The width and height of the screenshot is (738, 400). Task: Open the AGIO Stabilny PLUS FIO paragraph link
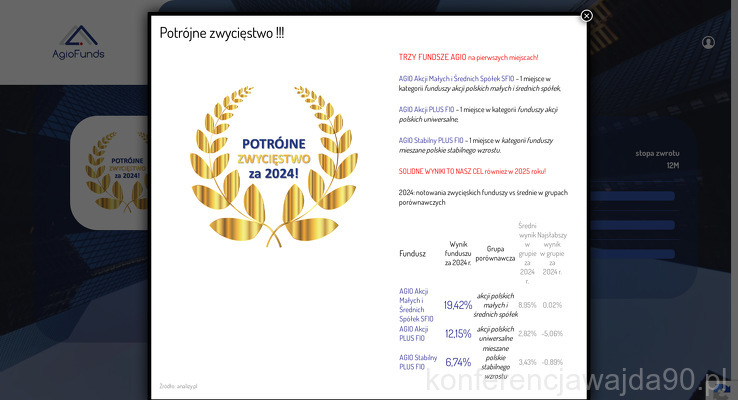(x=434, y=140)
